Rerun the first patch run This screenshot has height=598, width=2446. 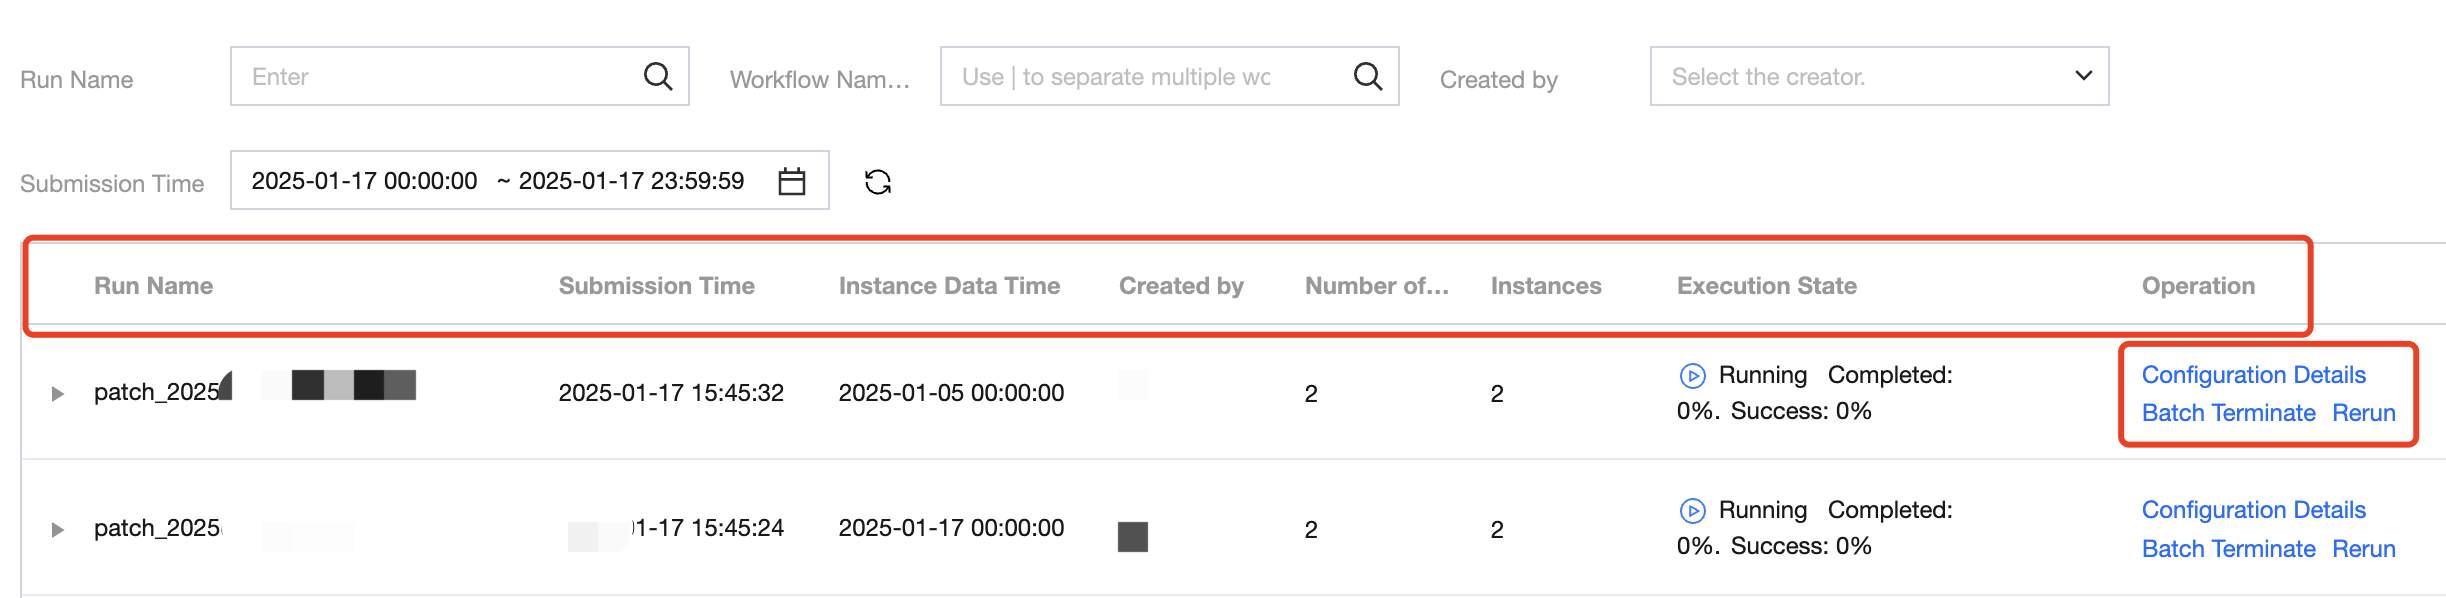(2363, 413)
